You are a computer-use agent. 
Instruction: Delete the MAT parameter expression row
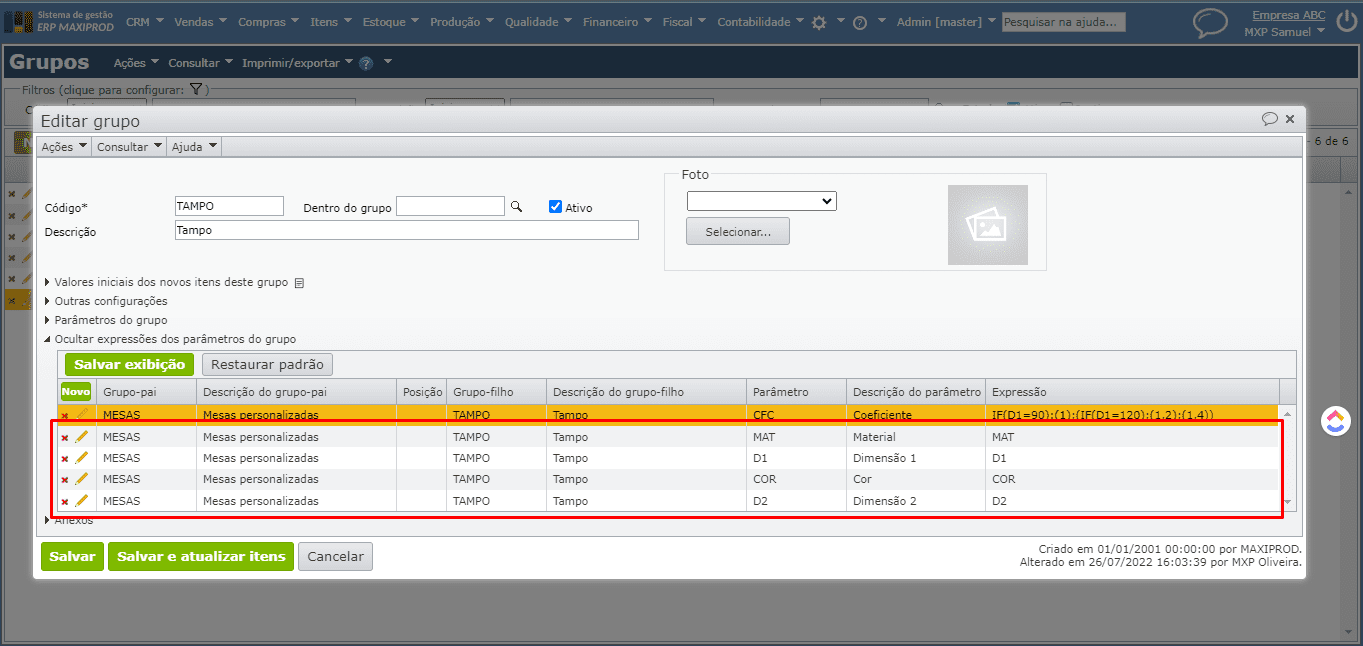click(65, 437)
